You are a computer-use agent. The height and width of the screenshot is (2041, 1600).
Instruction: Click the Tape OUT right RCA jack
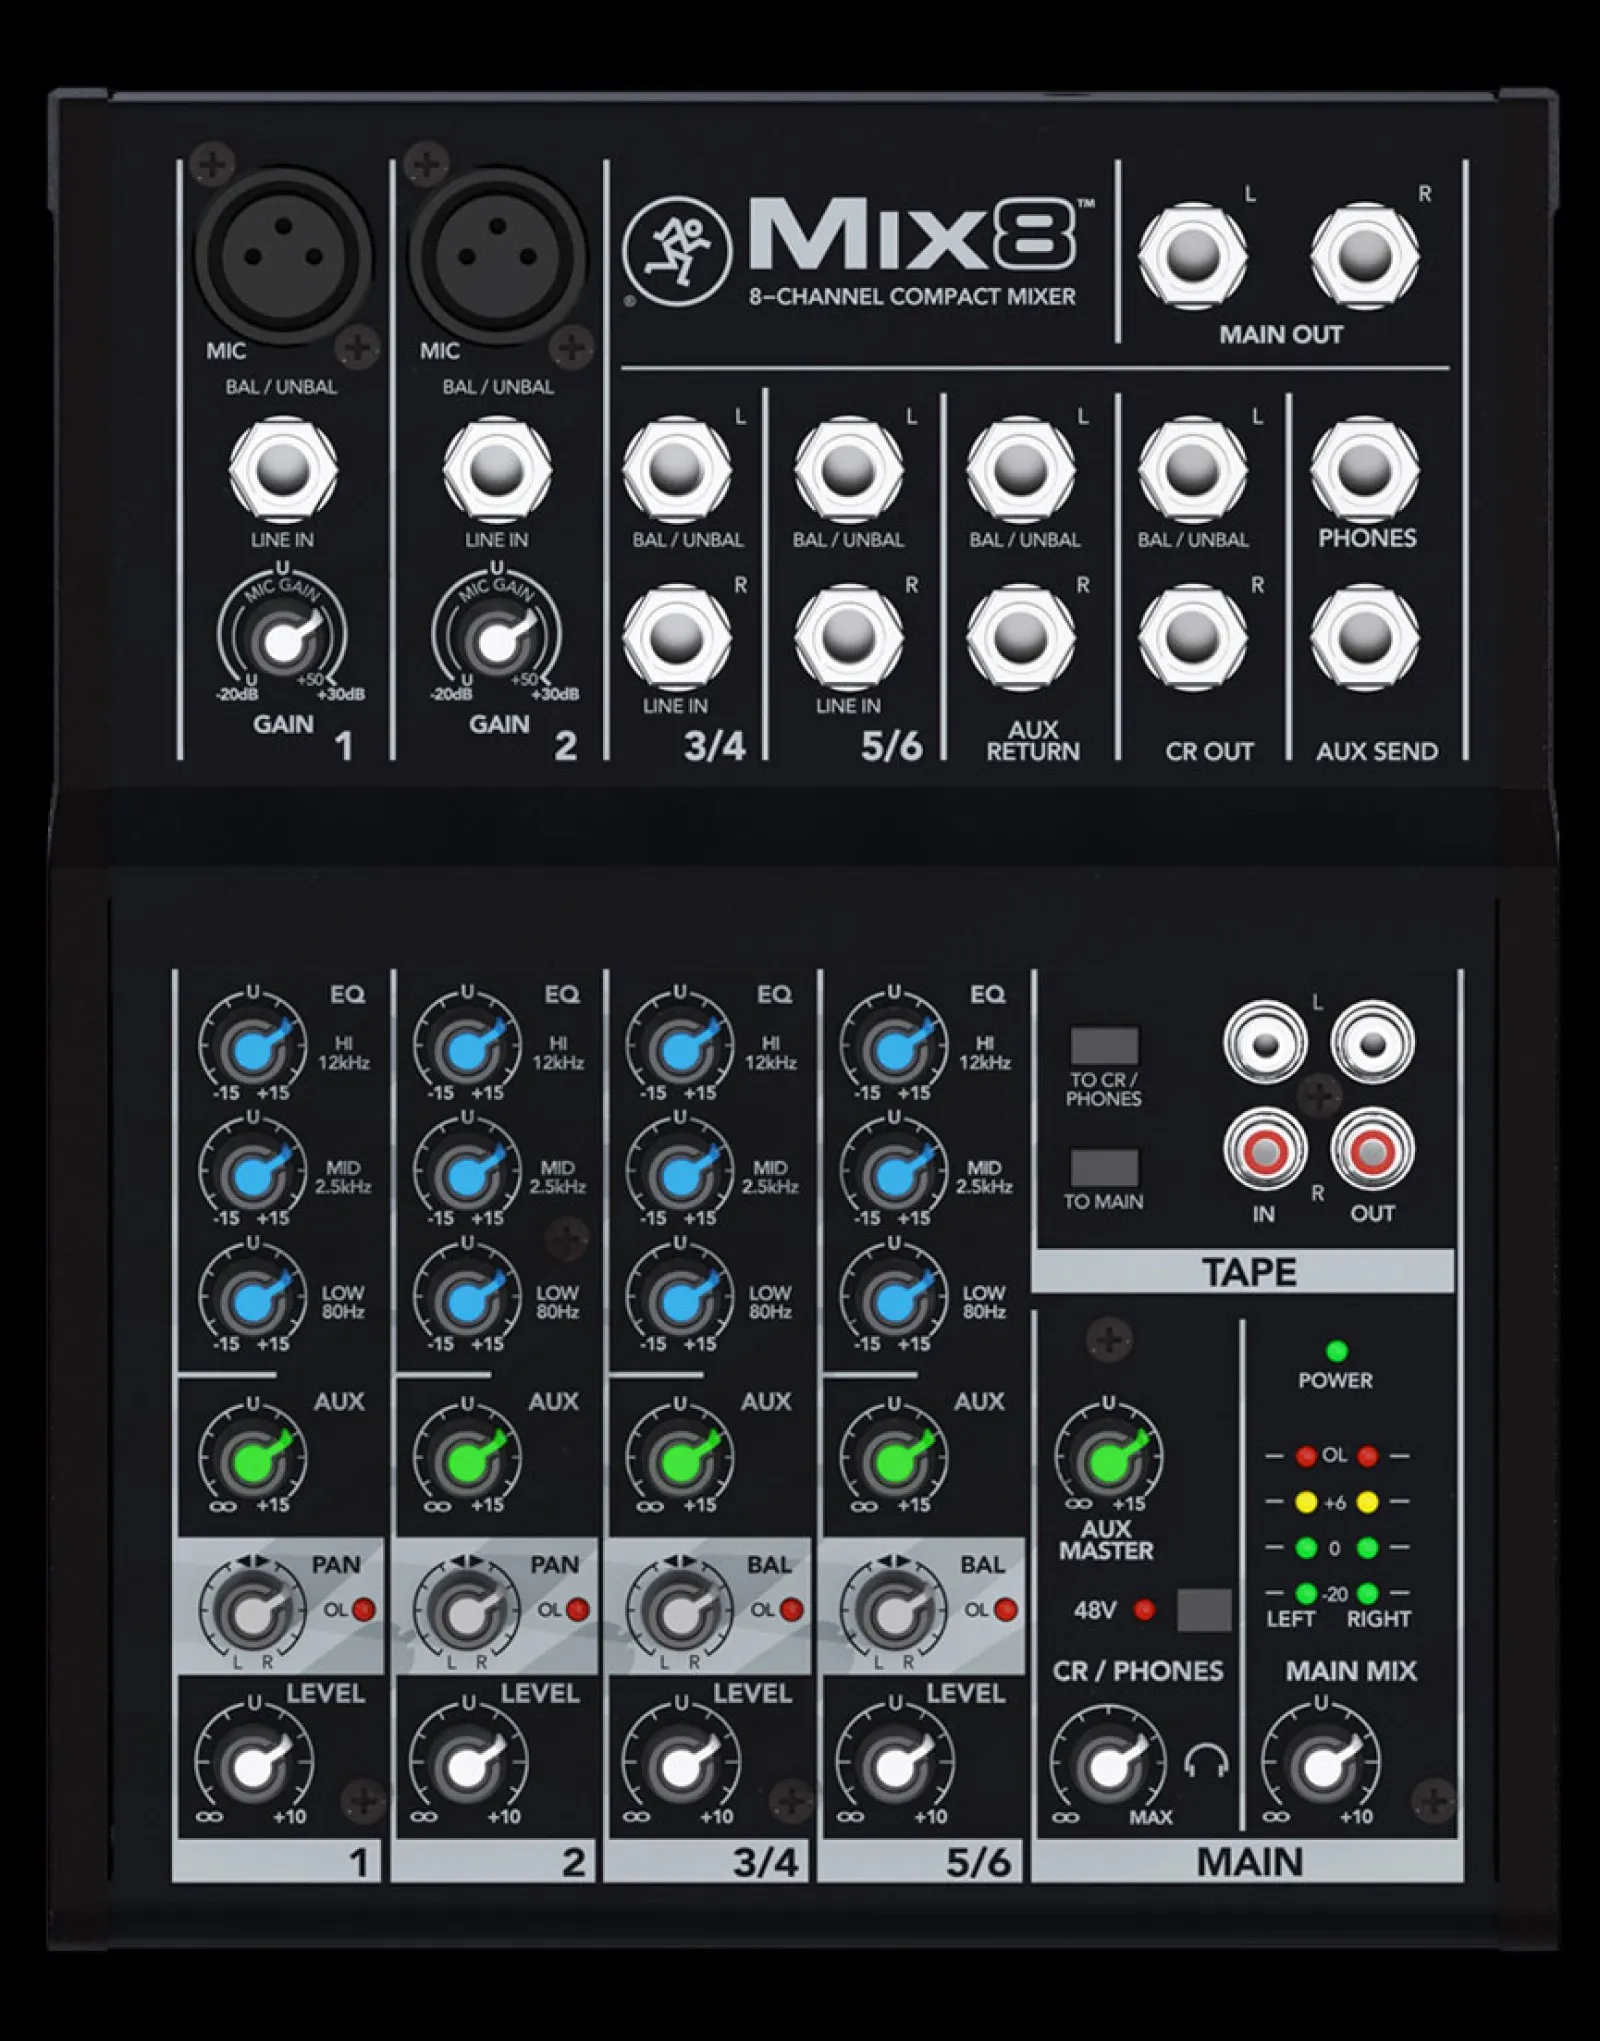pyautogui.click(x=1372, y=1152)
